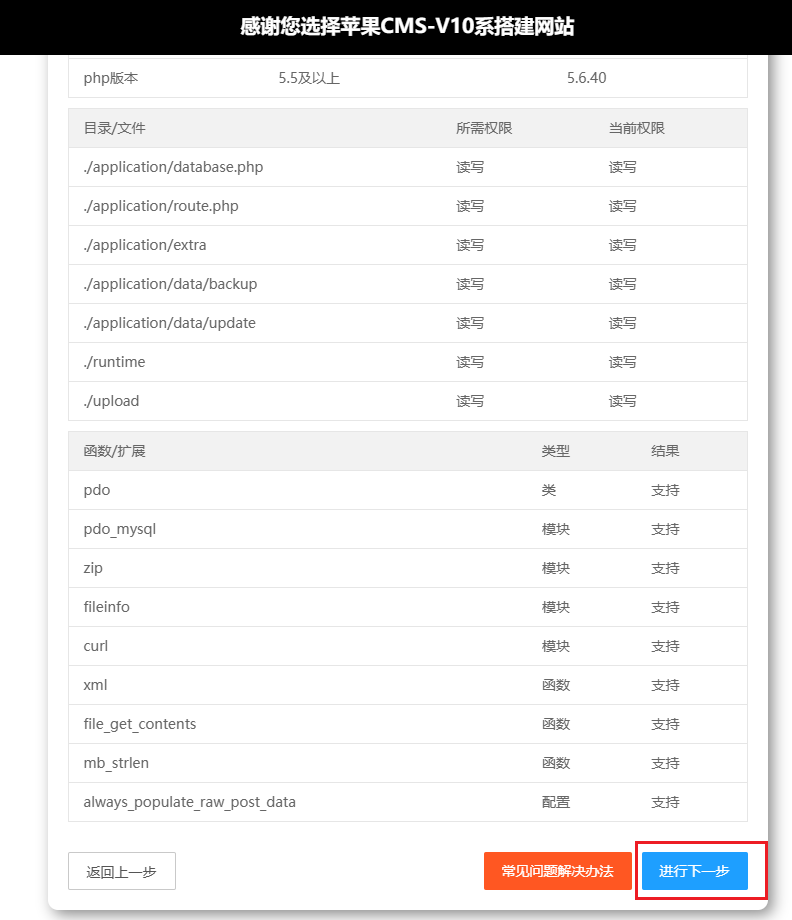Click 模块 type cell in zip row
The height and width of the screenshot is (920, 792).
tap(556, 568)
